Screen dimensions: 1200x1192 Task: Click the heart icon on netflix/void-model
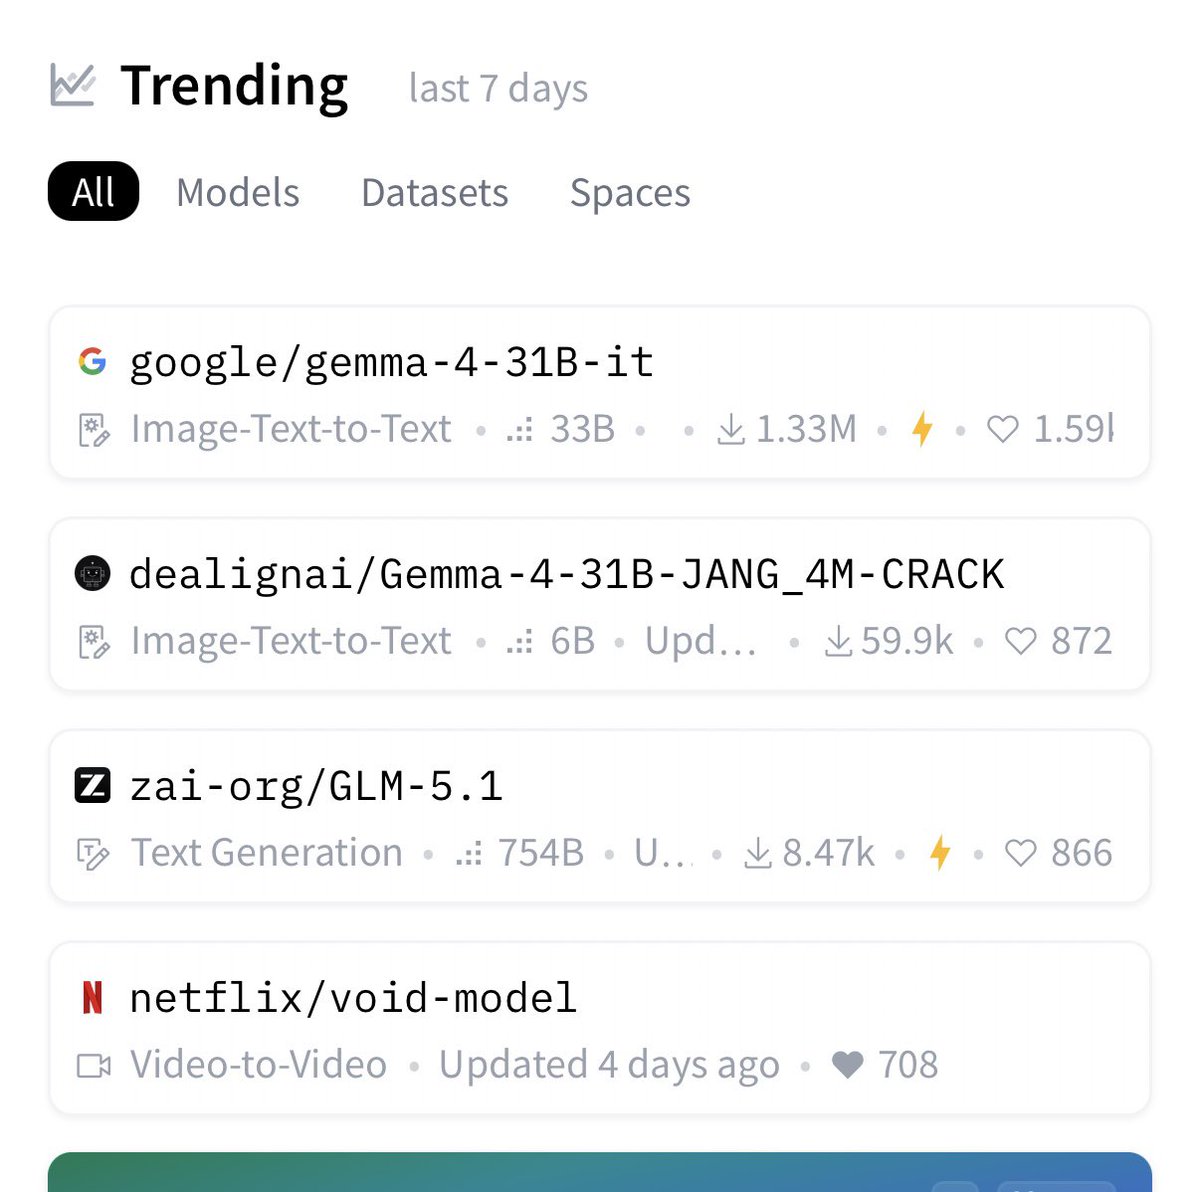point(847,1065)
